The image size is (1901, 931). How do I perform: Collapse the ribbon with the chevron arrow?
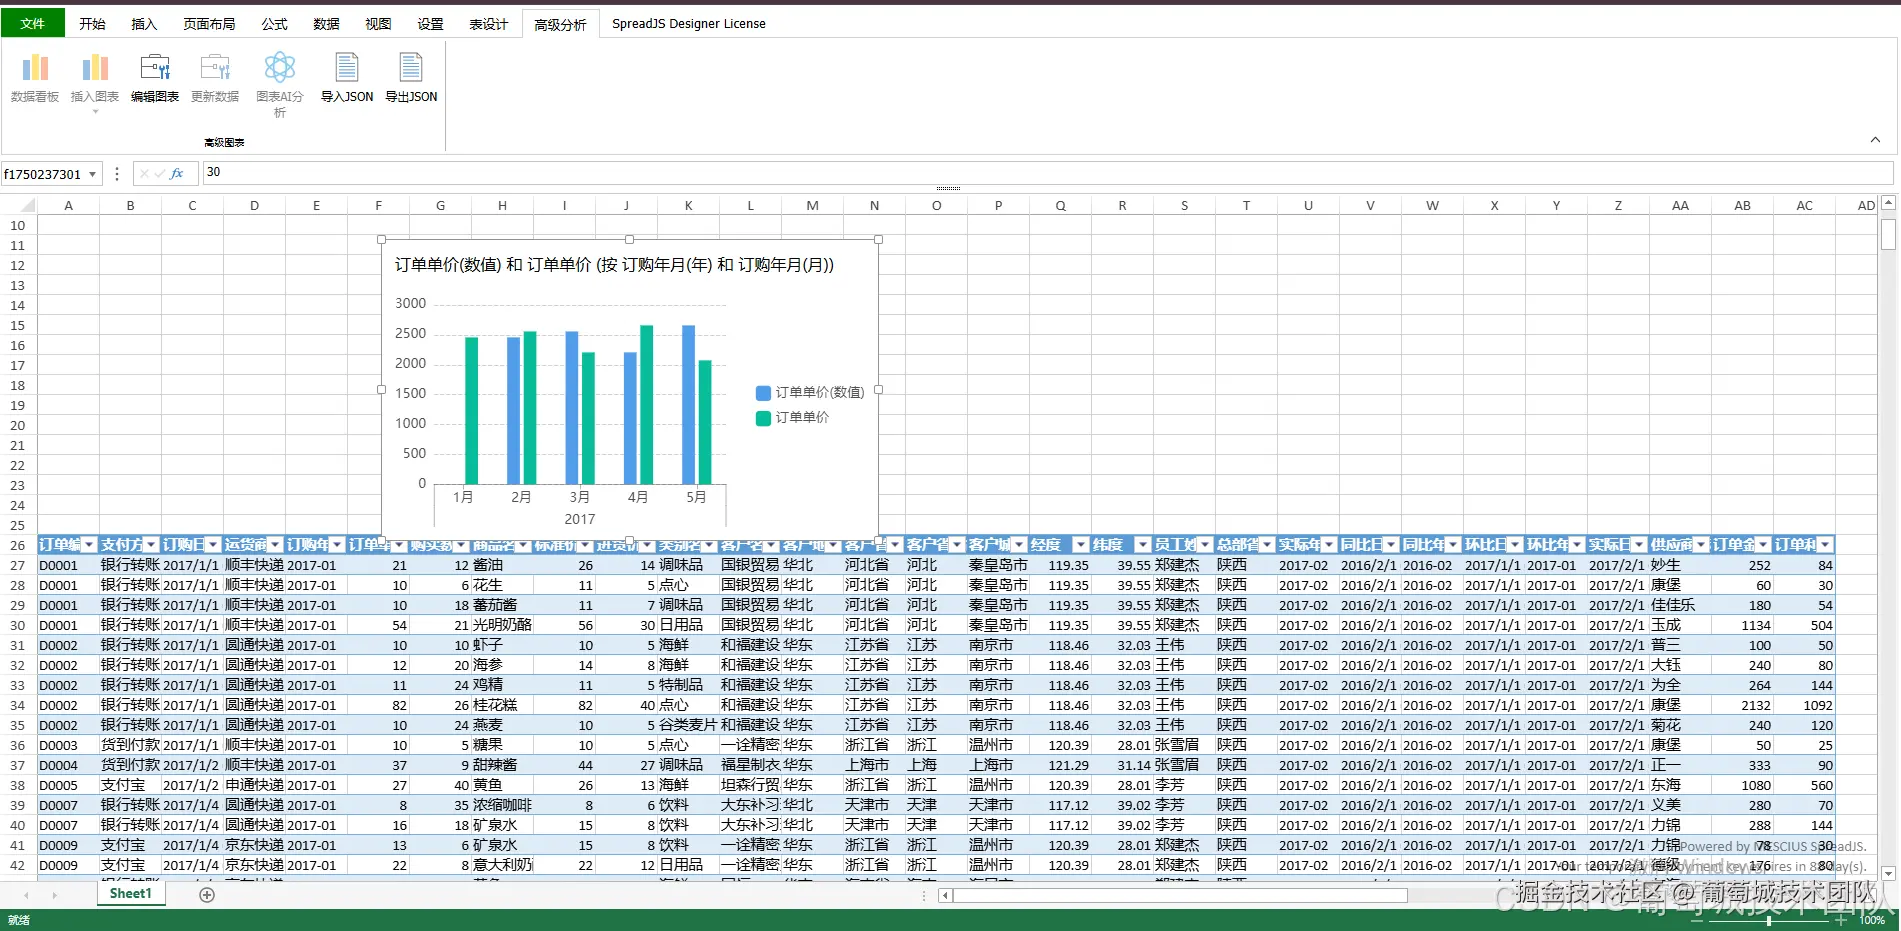coord(1875,140)
